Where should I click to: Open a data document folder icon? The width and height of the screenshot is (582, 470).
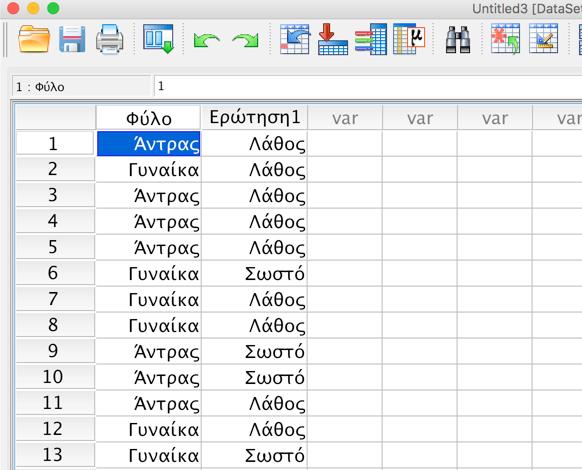coord(34,39)
